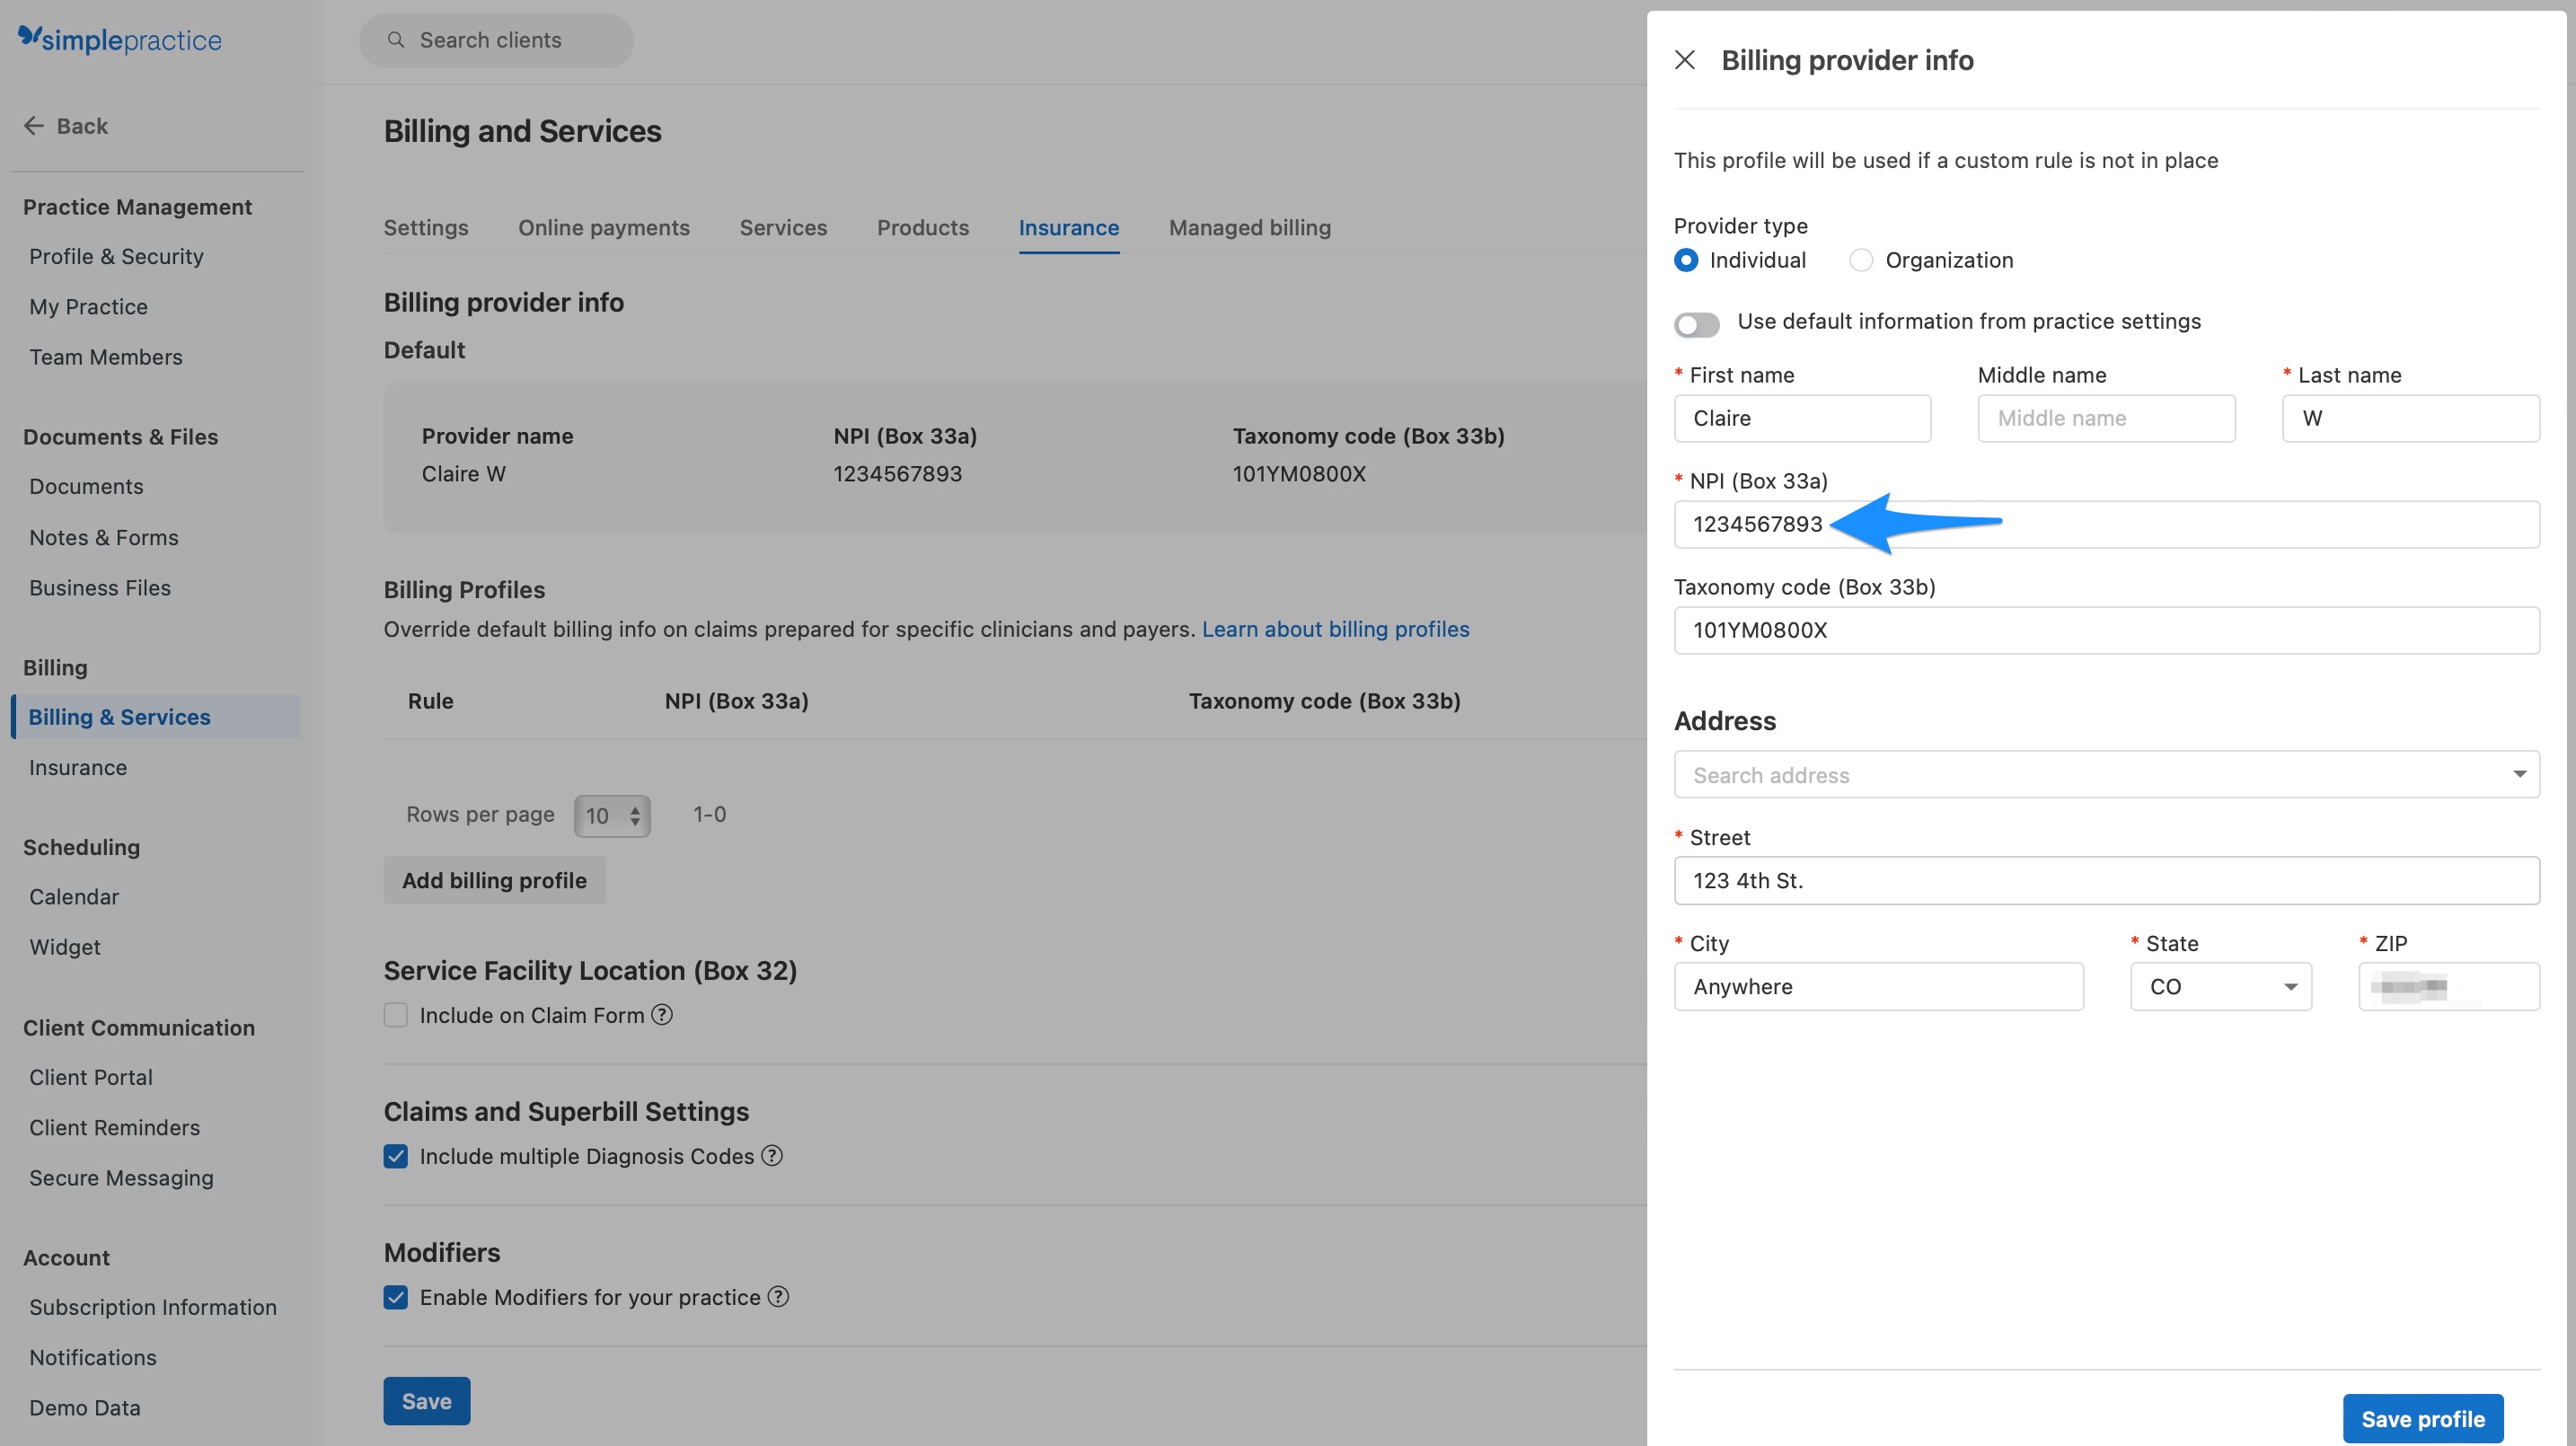This screenshot has width=2576, height=1446.
Task: Switch to the Services tab
Action: (x=784, y=228)
